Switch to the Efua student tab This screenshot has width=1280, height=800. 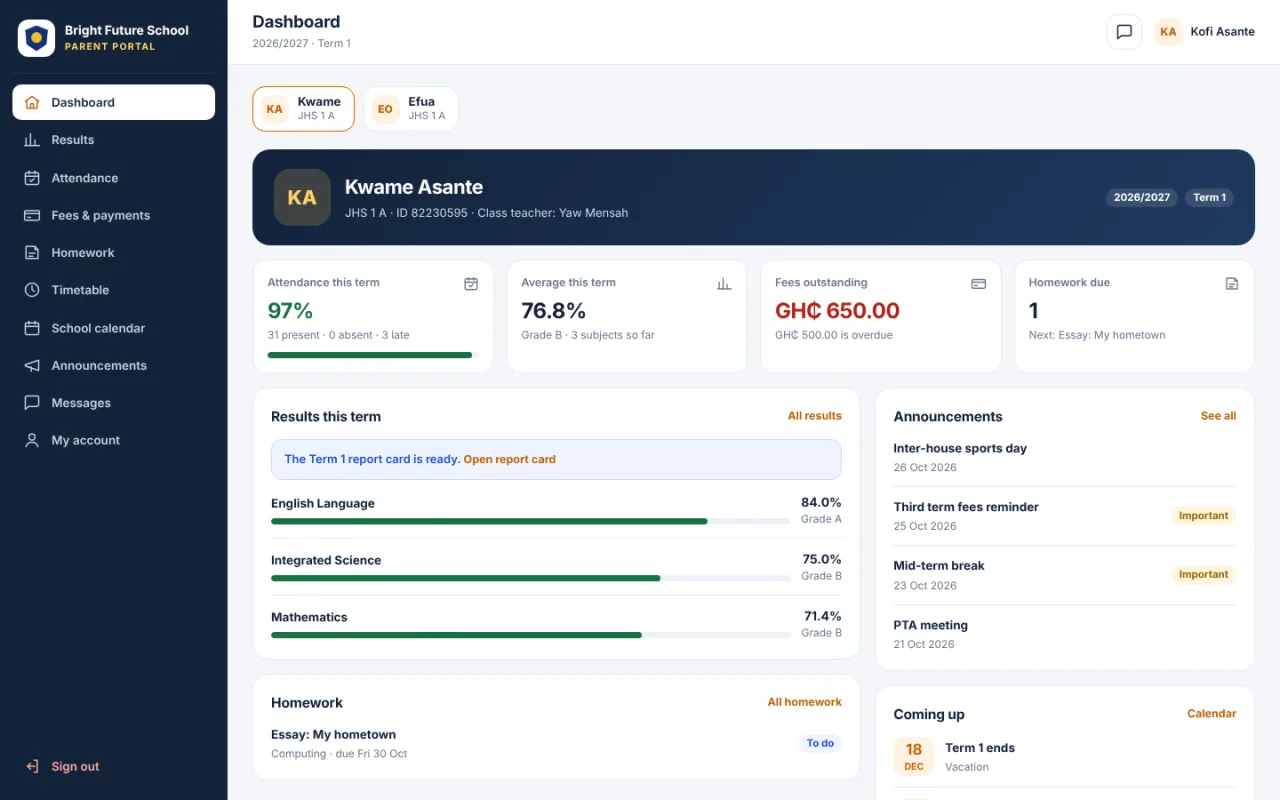(x=411, y=109)
